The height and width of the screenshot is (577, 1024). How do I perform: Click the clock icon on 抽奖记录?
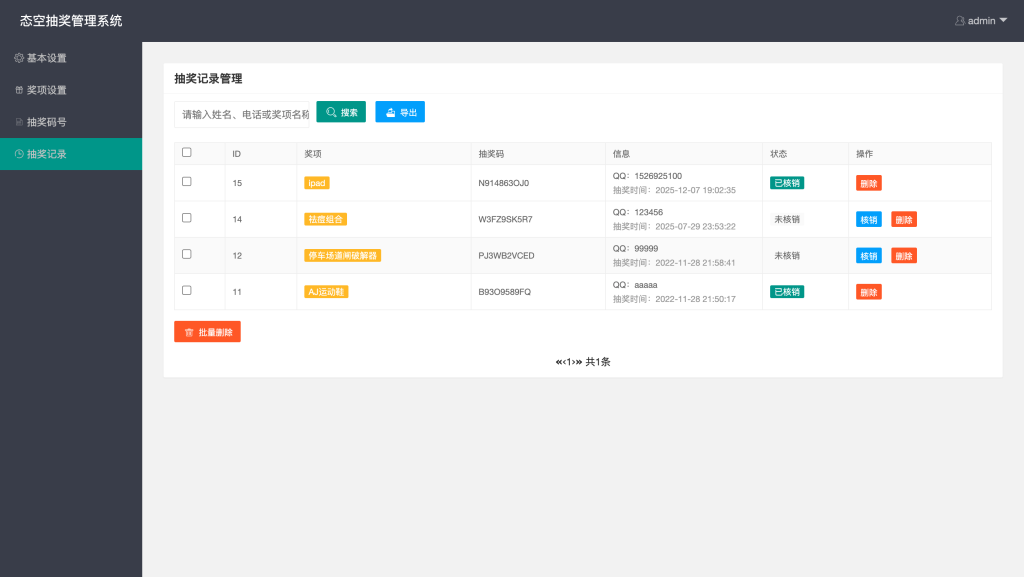18,153
